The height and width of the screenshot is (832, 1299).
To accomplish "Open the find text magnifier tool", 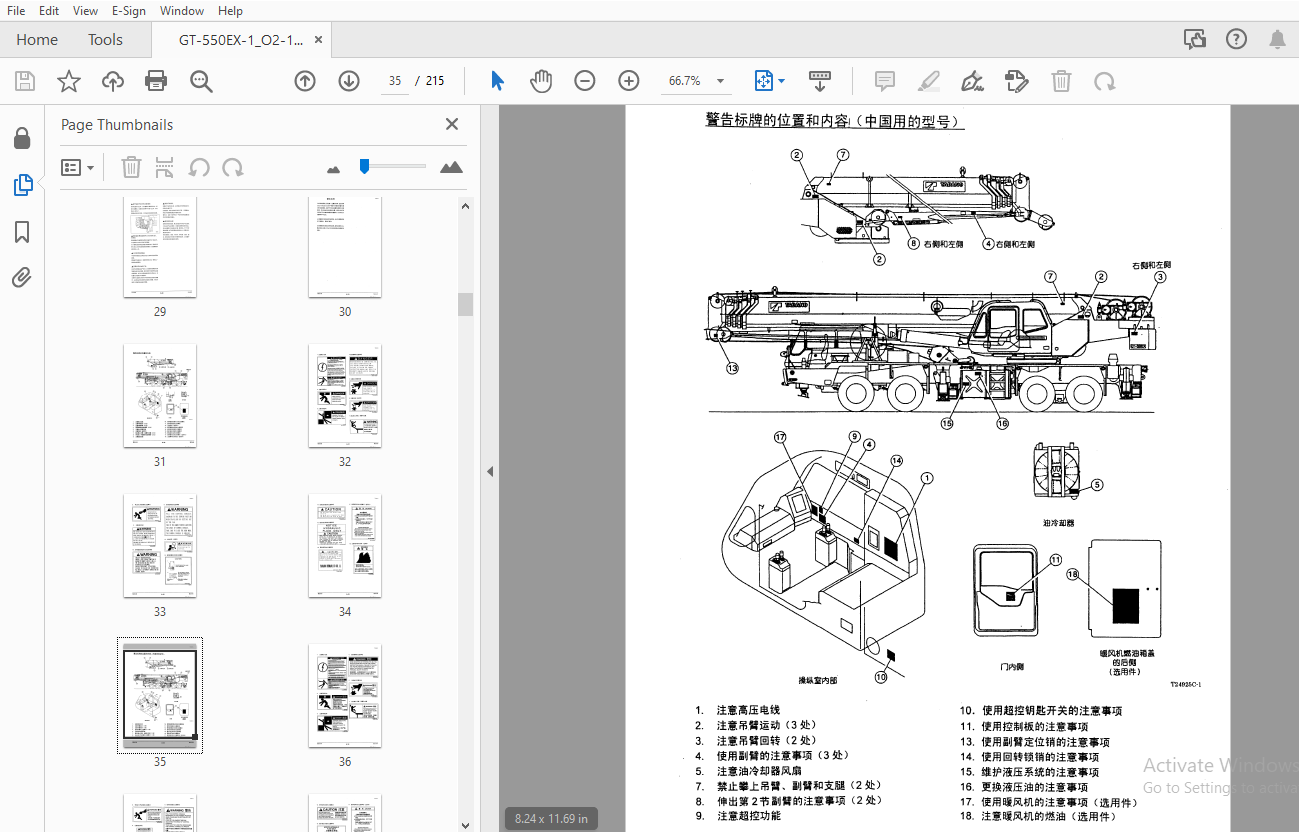I will pos(201,81).
